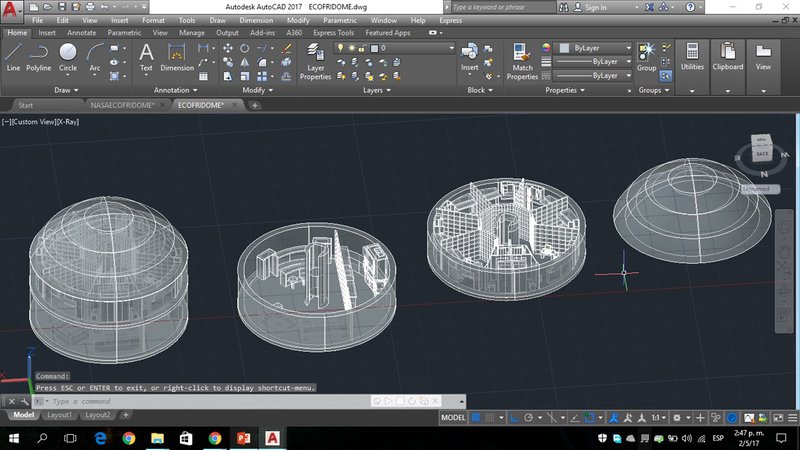This screenshot has width=800, height=450.
Task: Toggle the grid display in status bar
Action: point(477,417)
